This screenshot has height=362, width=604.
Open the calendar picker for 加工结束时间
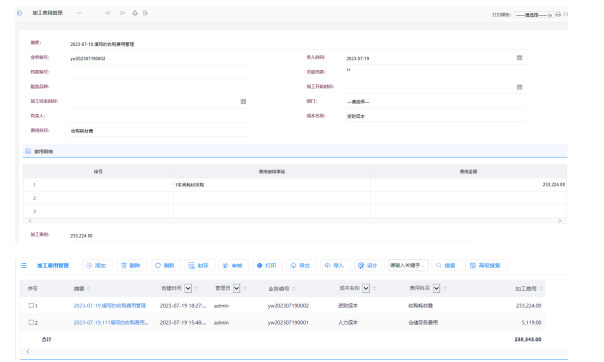click(243, 102)
